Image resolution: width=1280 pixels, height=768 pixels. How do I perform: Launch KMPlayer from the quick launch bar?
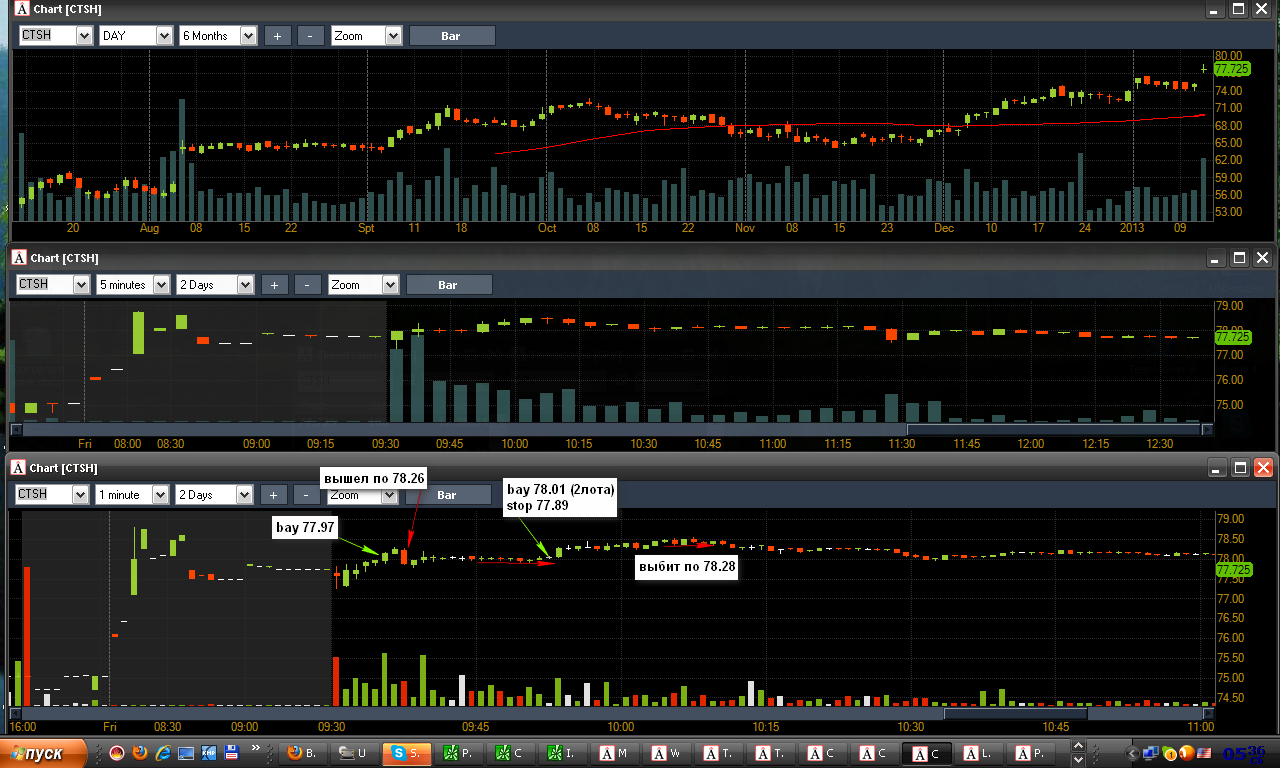tap(209, 753)
